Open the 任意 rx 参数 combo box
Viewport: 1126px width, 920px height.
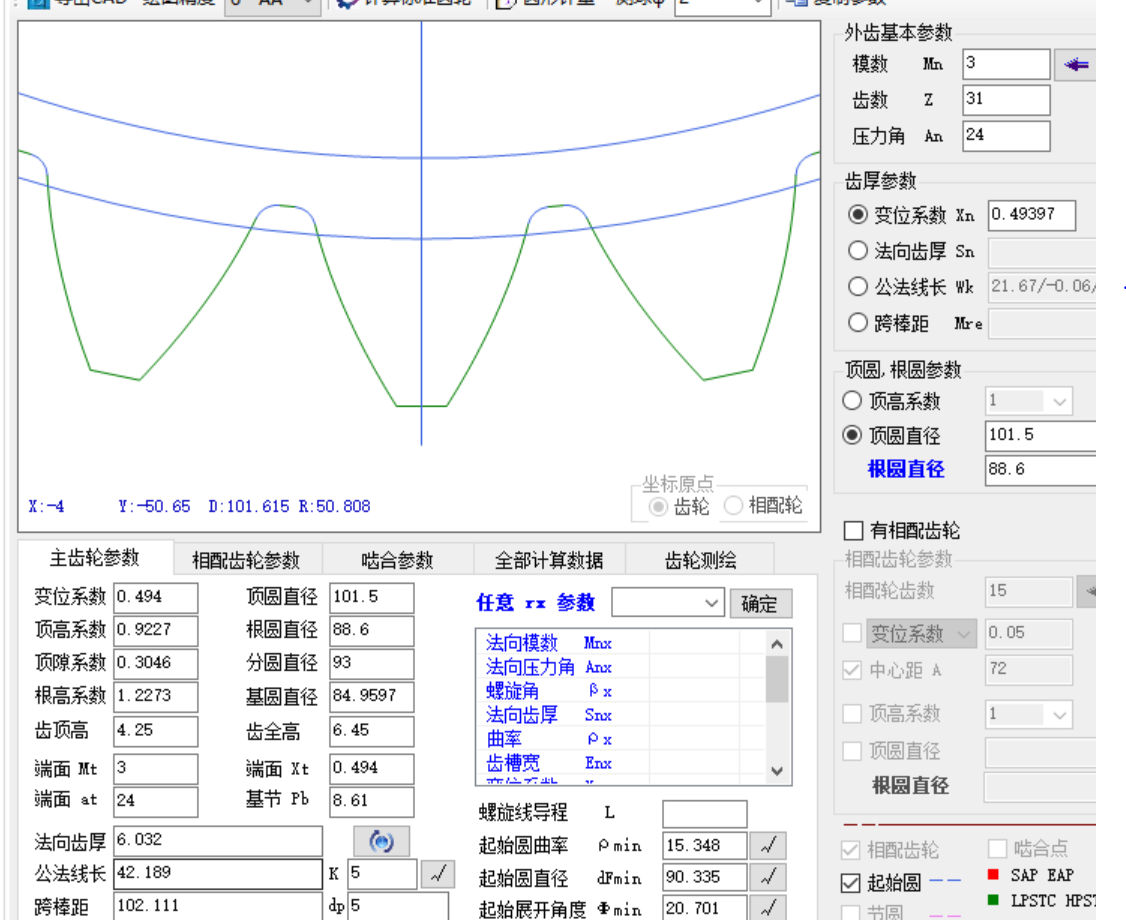[x=667, y=603]
